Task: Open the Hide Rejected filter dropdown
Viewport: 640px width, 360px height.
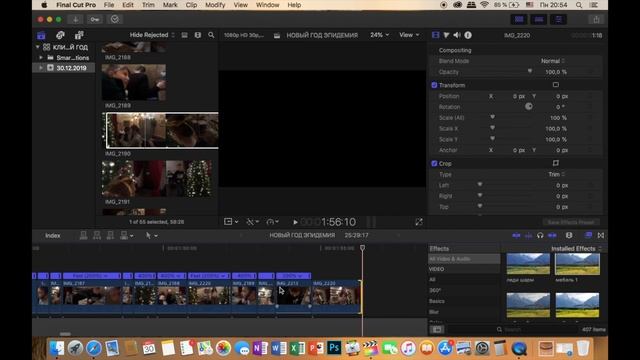Action: pyautogui.click(x=152, y=35)
